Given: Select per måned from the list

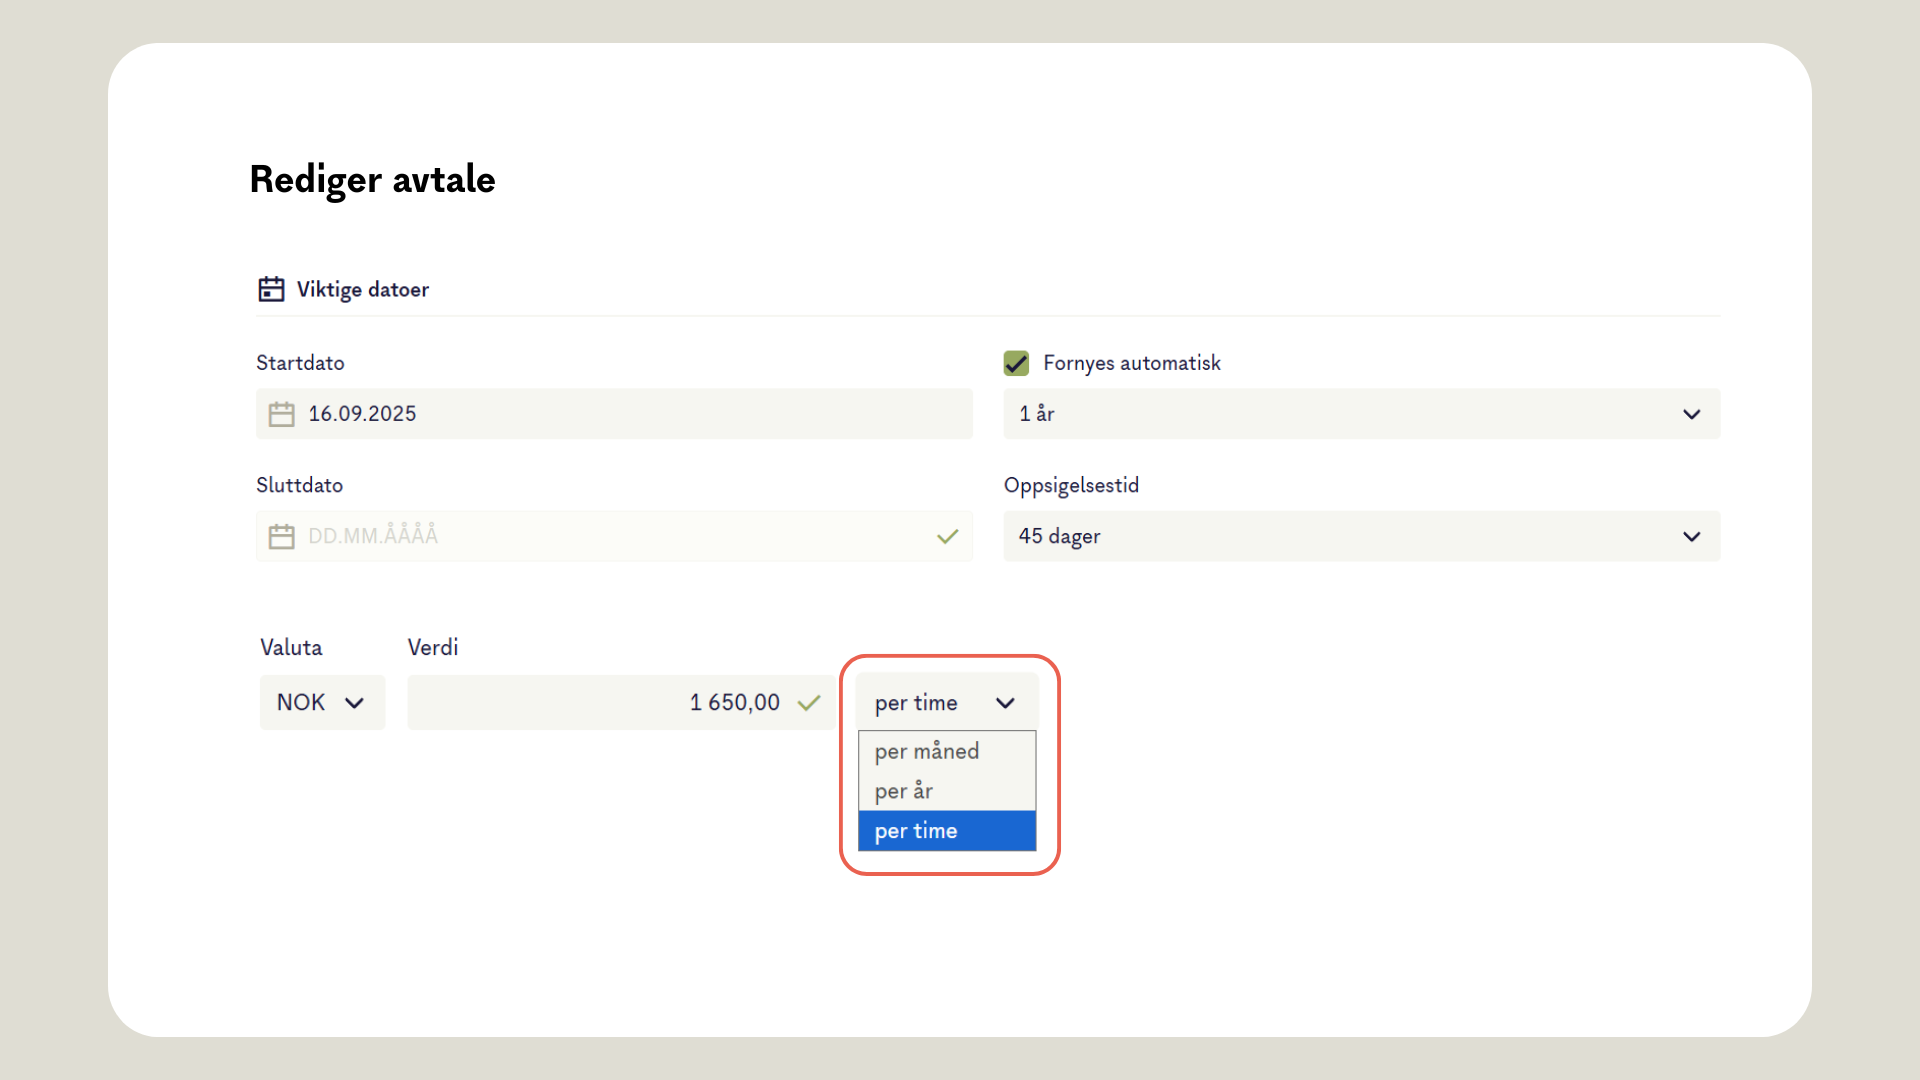Looking at the screenshot, I should tap(927, 751).
